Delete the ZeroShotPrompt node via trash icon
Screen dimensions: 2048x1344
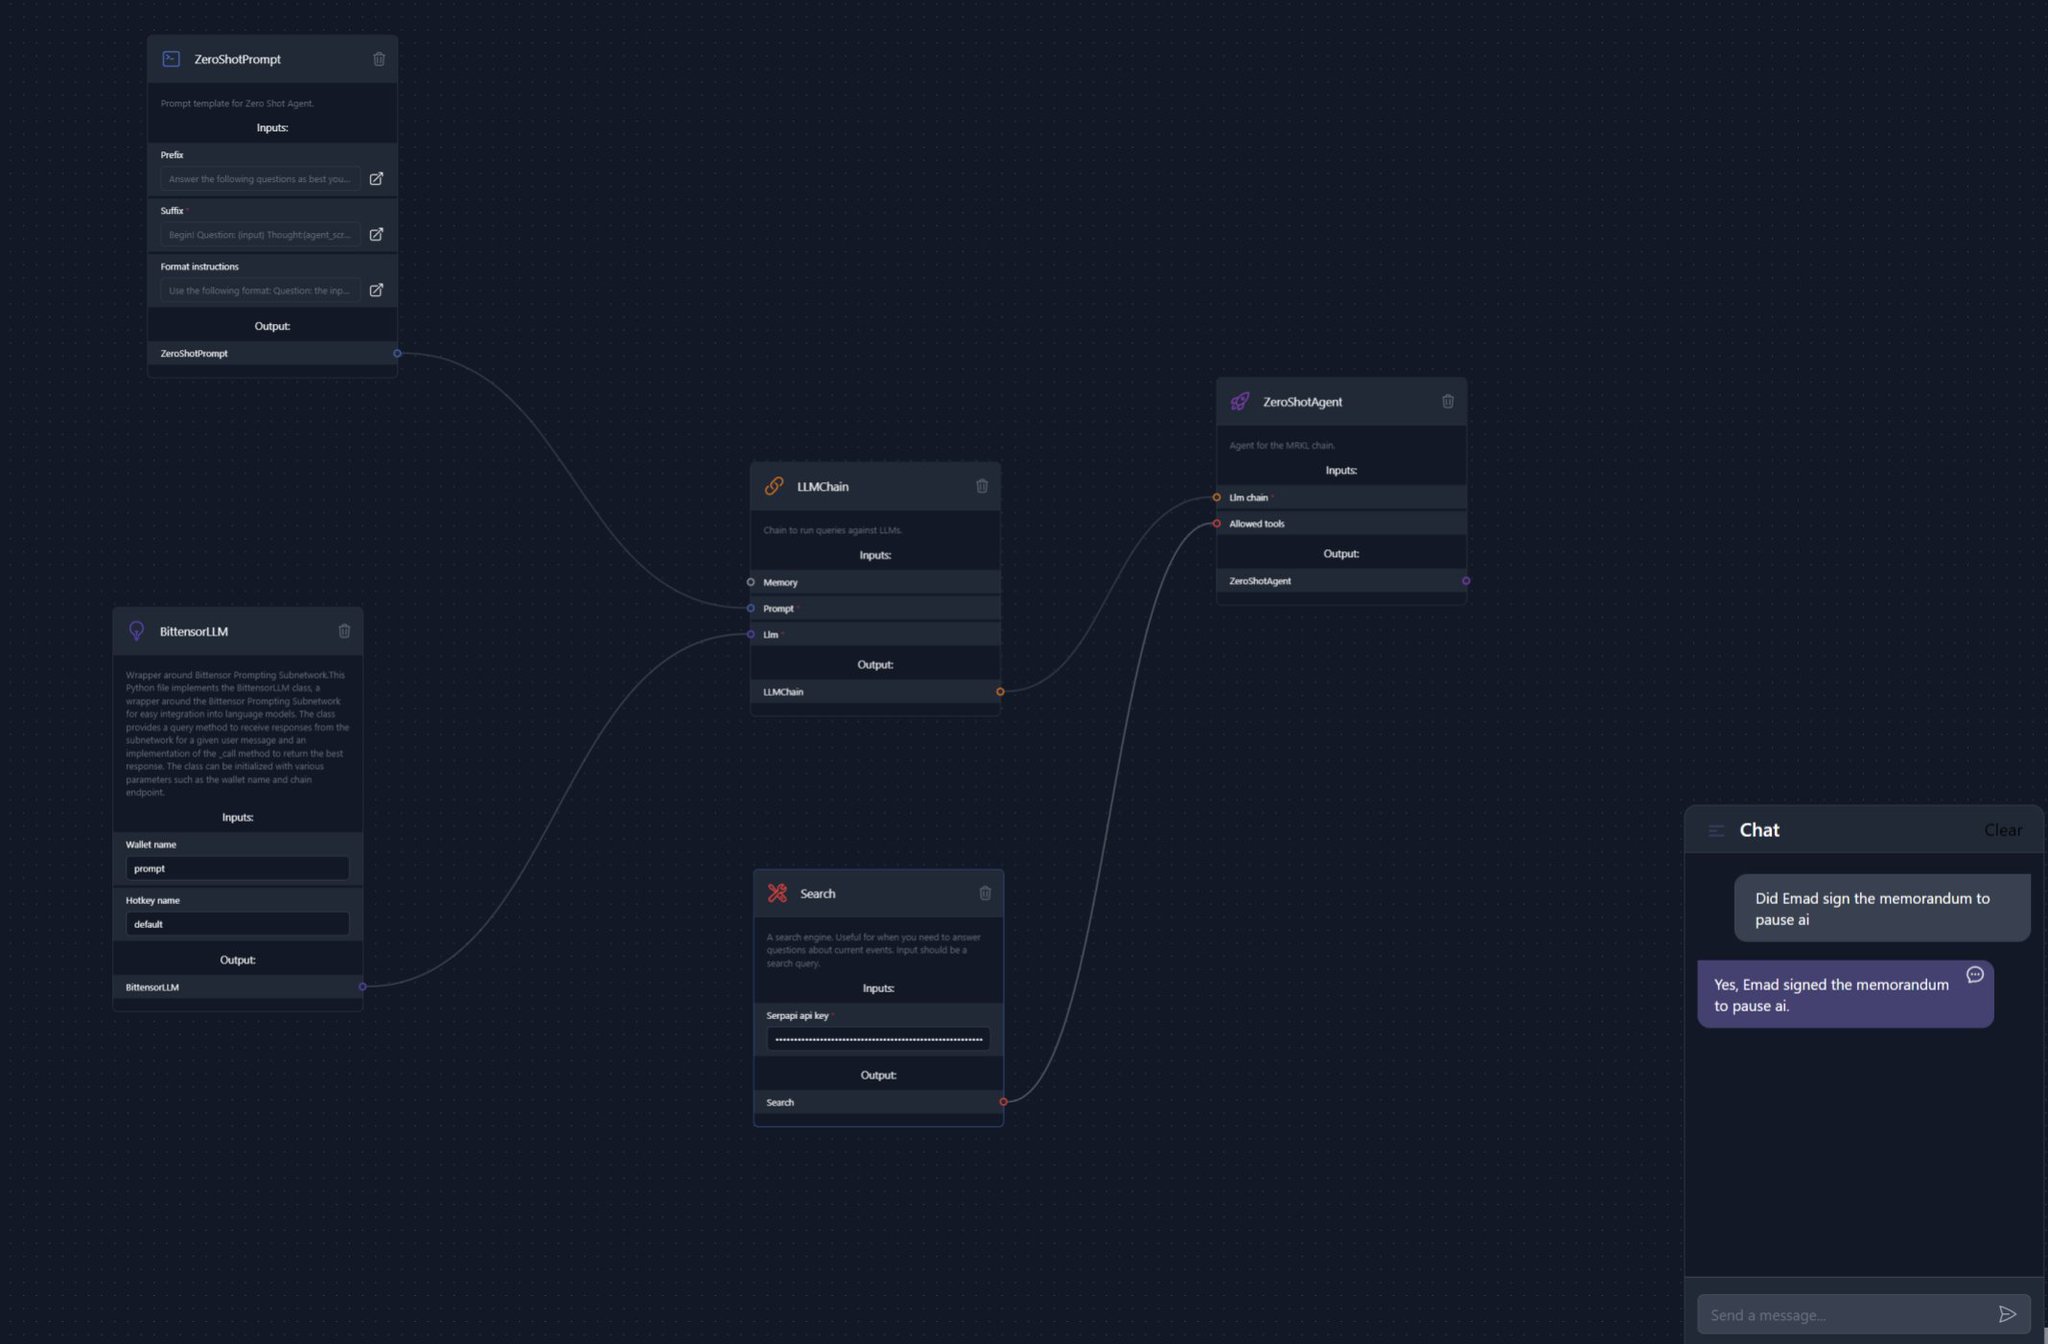[379, 59]
